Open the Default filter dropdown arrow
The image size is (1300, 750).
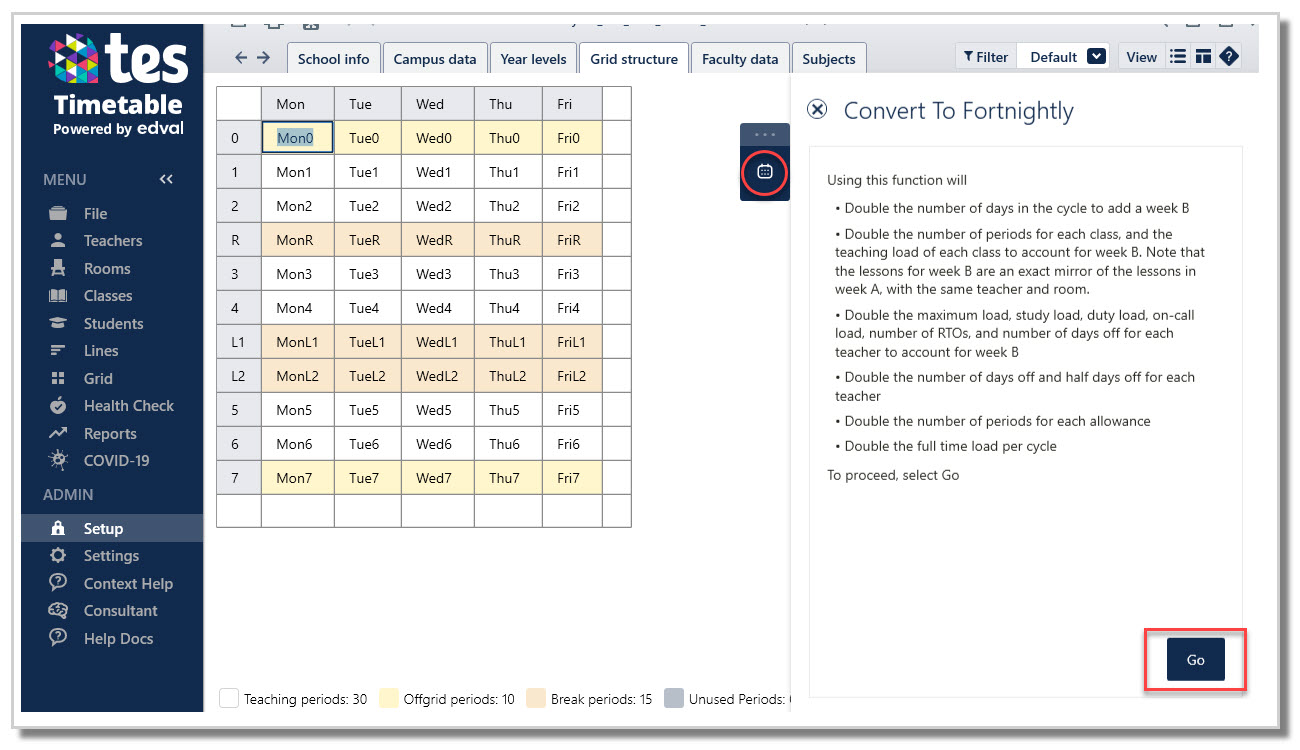tap(1096, 57)
